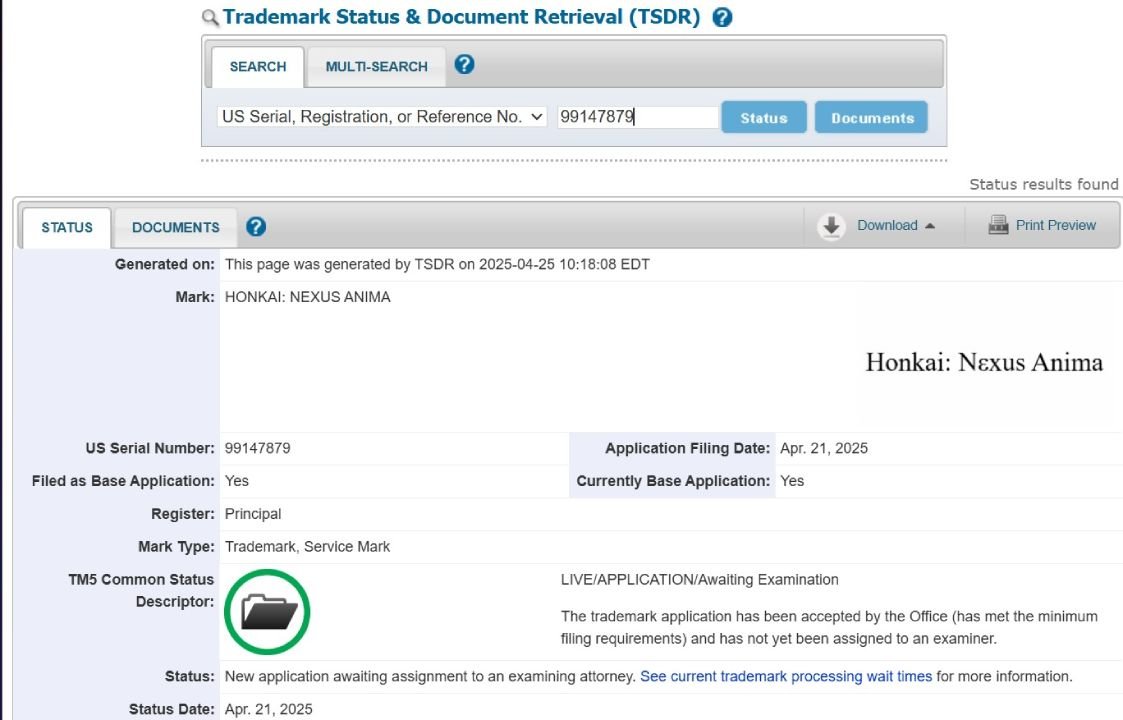Click the Register value 'Principal'
The height and width of the screenshot is (720, 1123).
(x=253, y=514)
